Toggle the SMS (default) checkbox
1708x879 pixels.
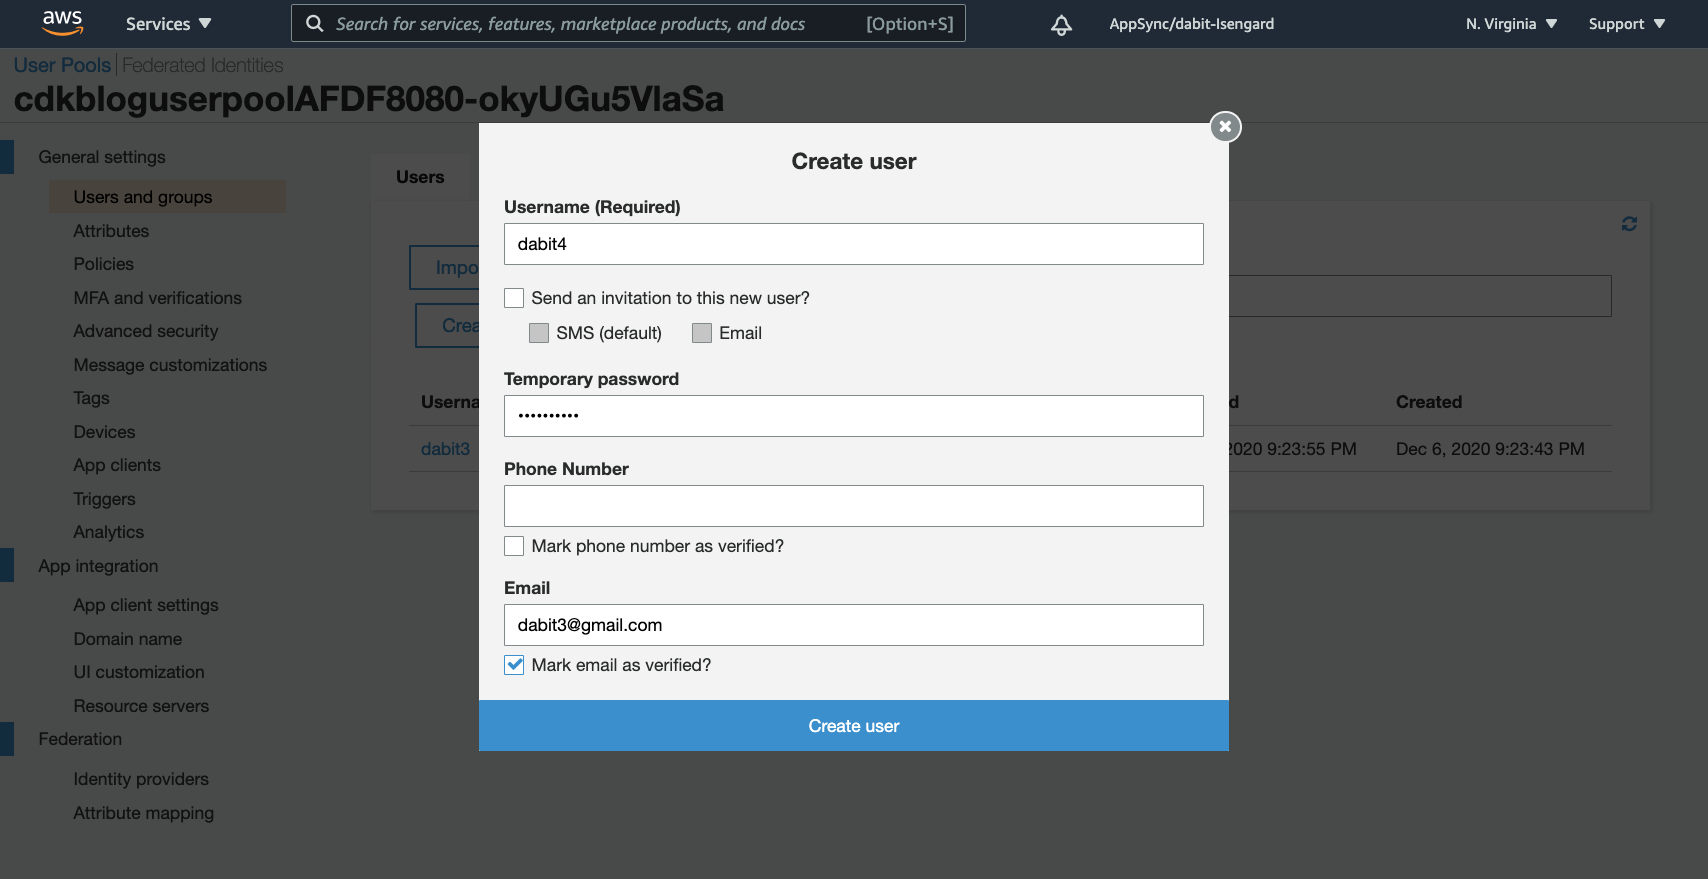tap(539, 333)
